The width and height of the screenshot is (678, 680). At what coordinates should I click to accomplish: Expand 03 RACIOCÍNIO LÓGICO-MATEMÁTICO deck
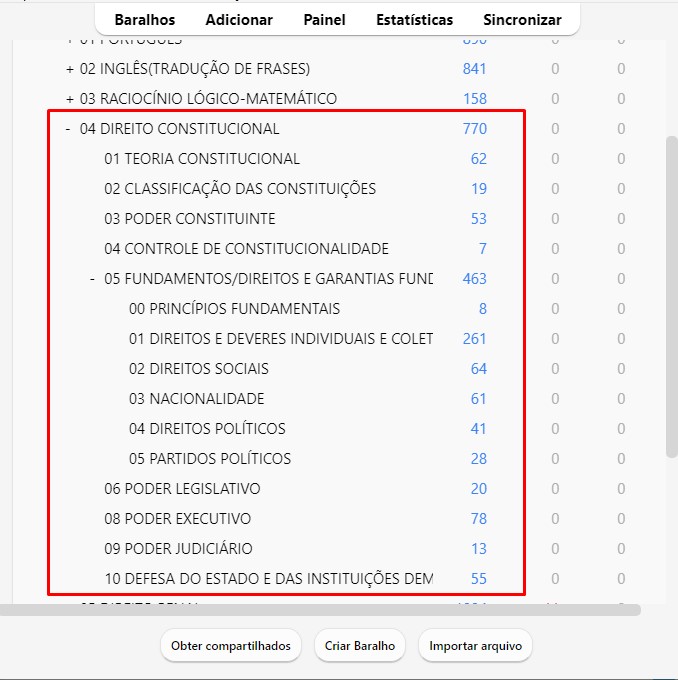[70, 99]
